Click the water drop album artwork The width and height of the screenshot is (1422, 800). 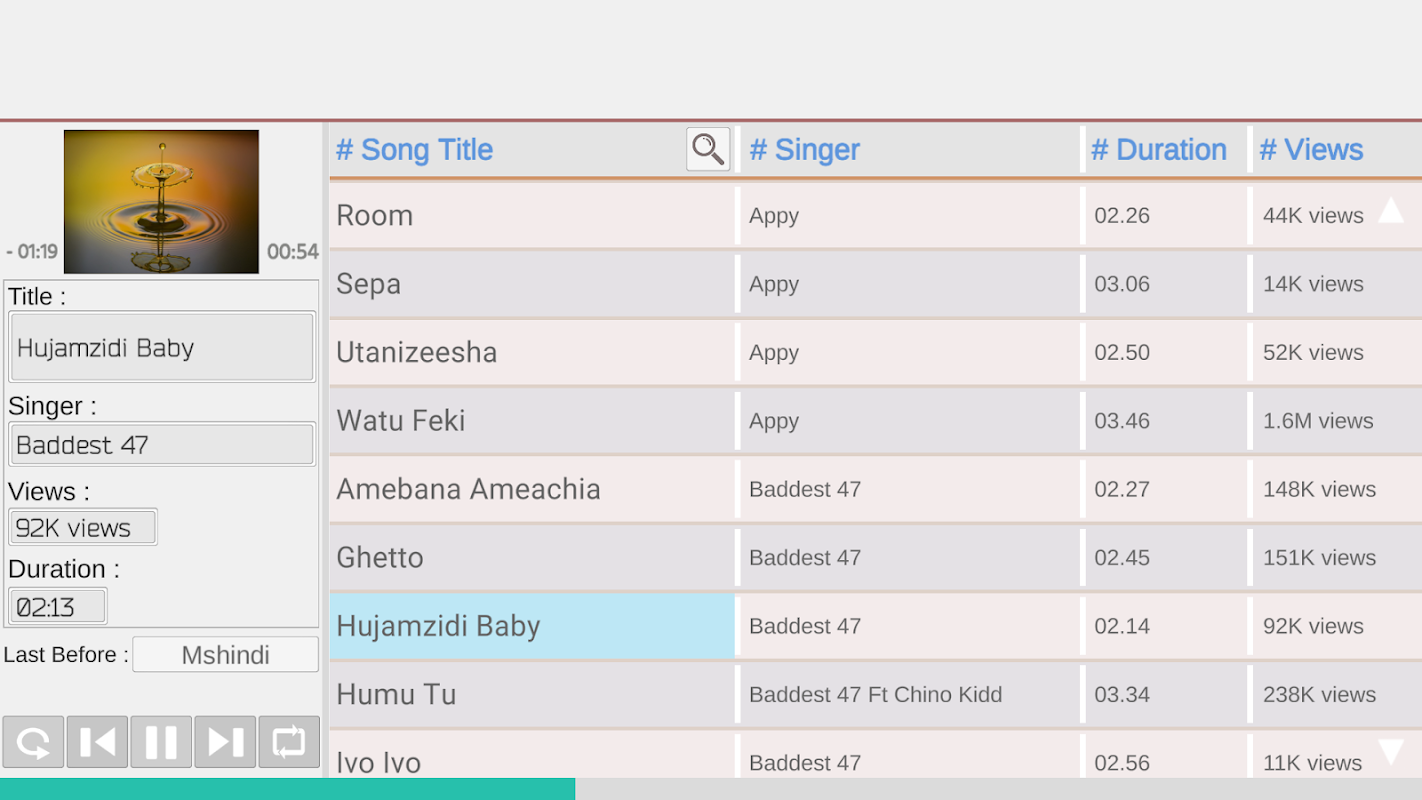click(161, 201)
